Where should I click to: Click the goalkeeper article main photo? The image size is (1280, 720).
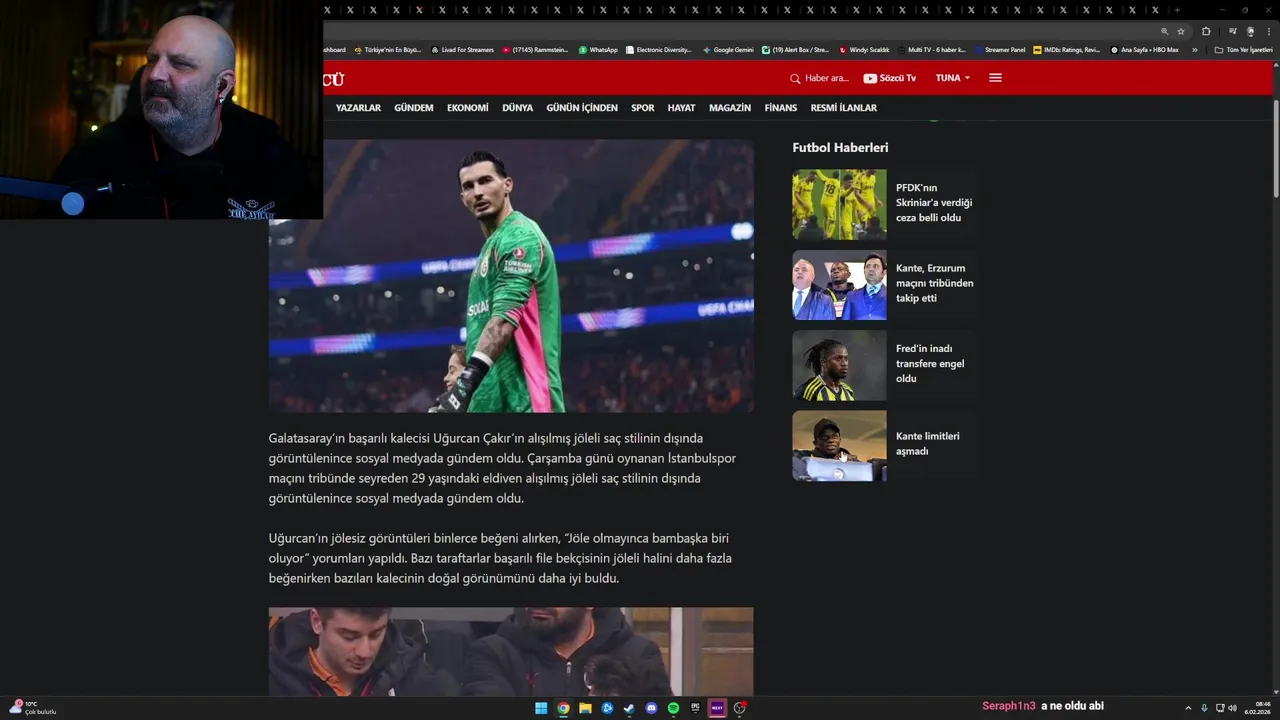(511, 276)
